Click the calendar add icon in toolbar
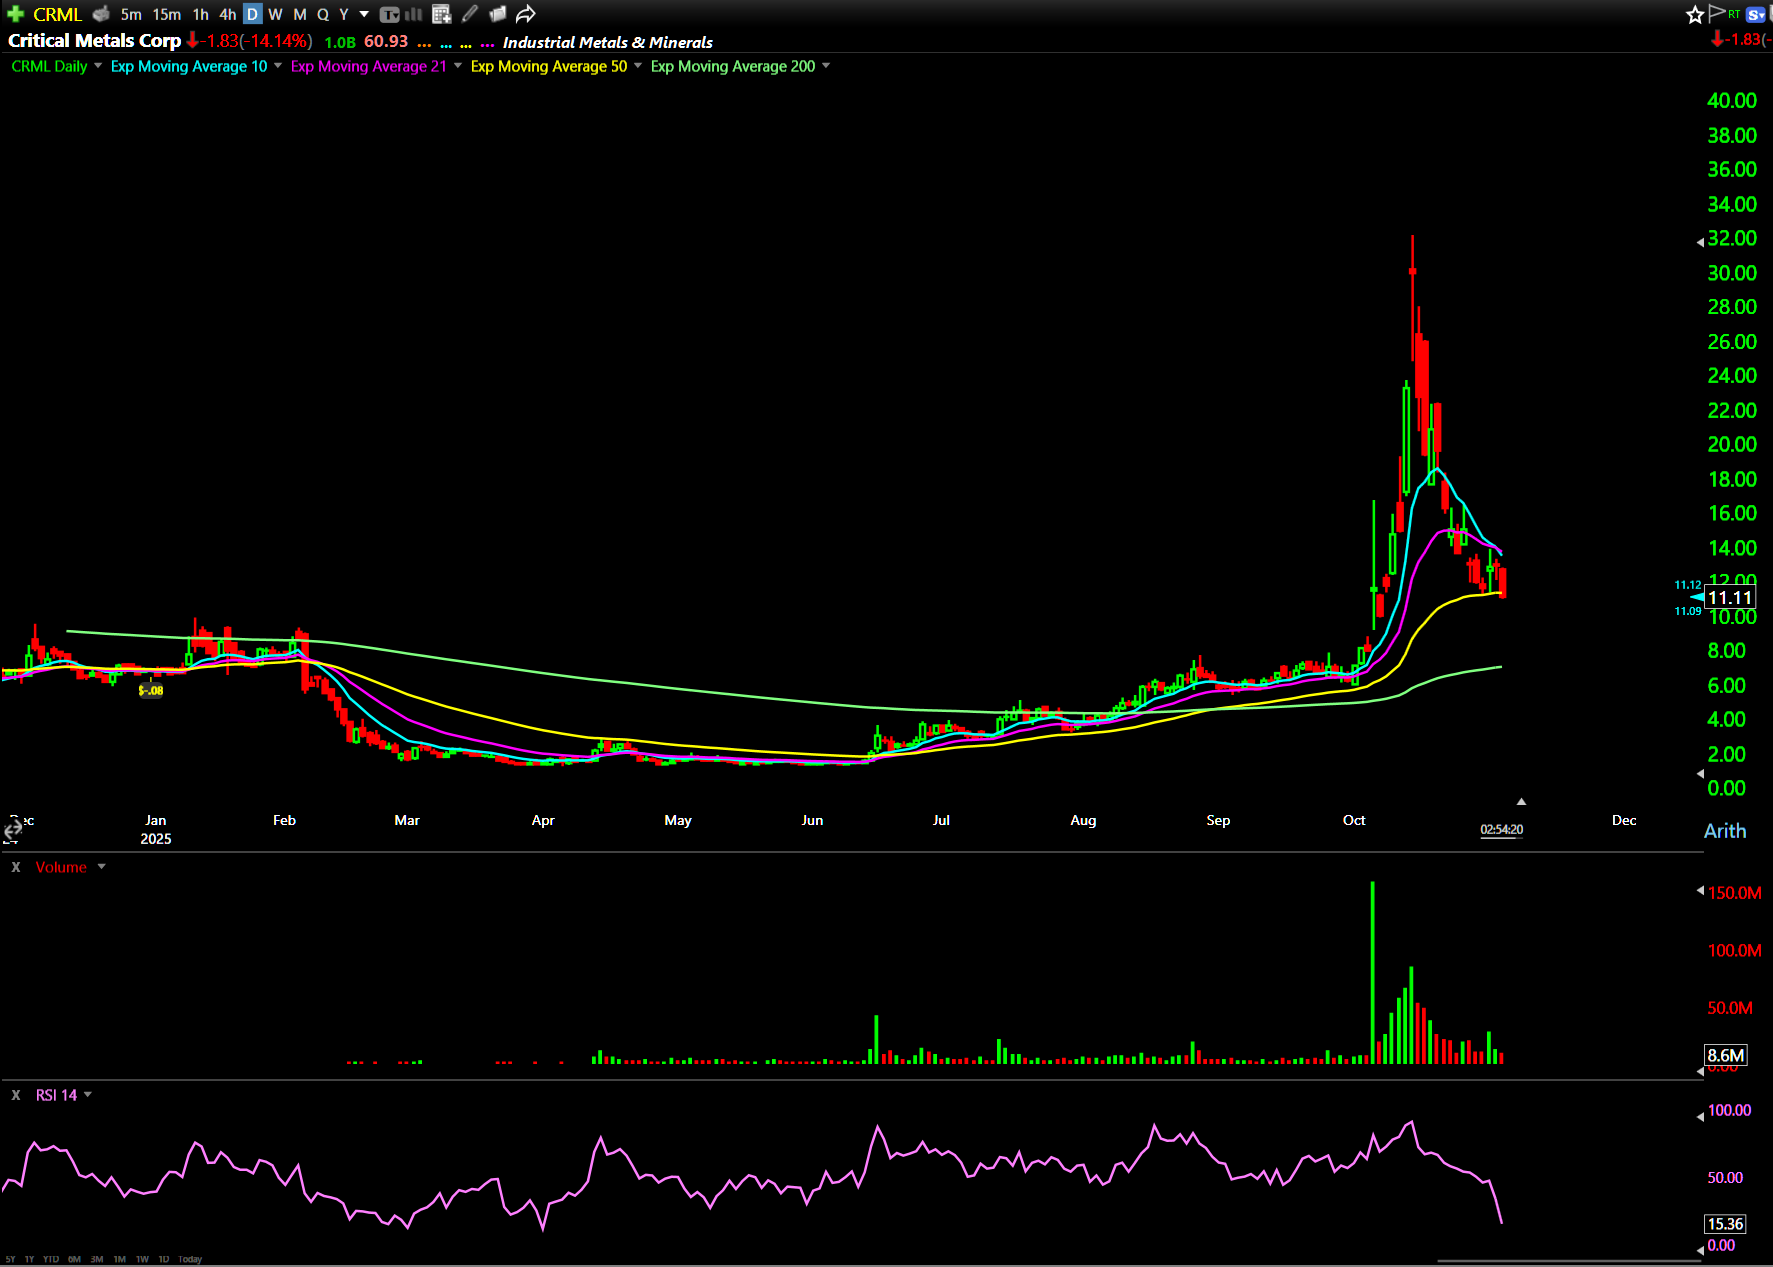The height and width of the screenshot is (1267, 1773). [x=441, y=14]
